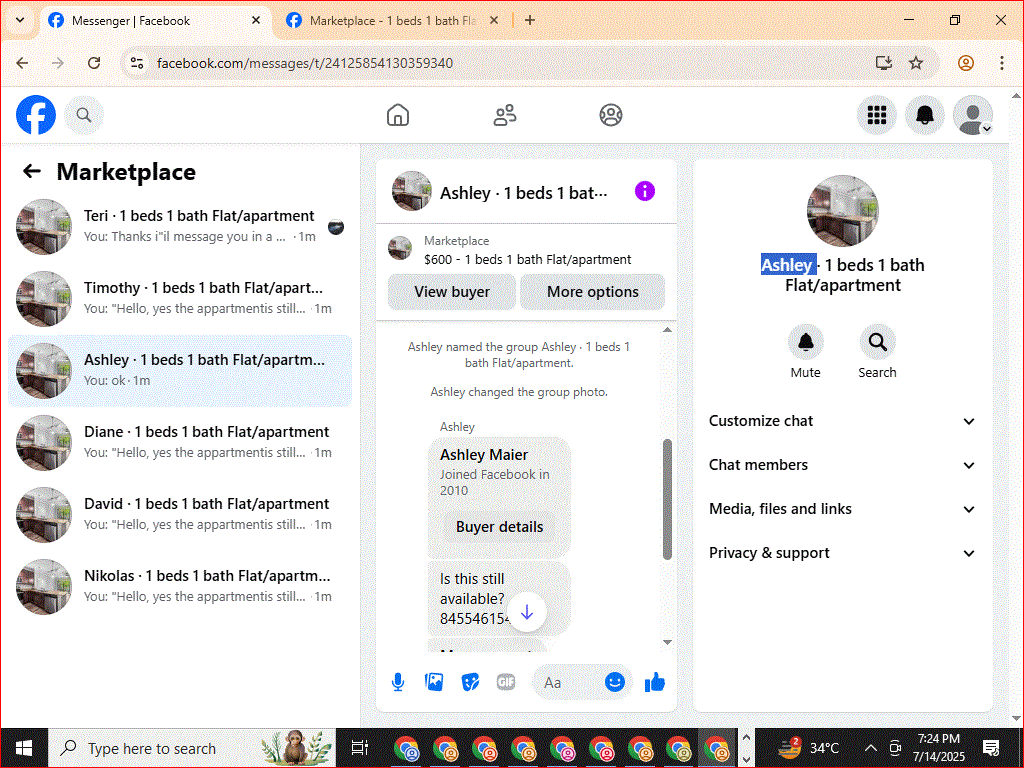Go back from Marketplace chat list

coord(31,171)
